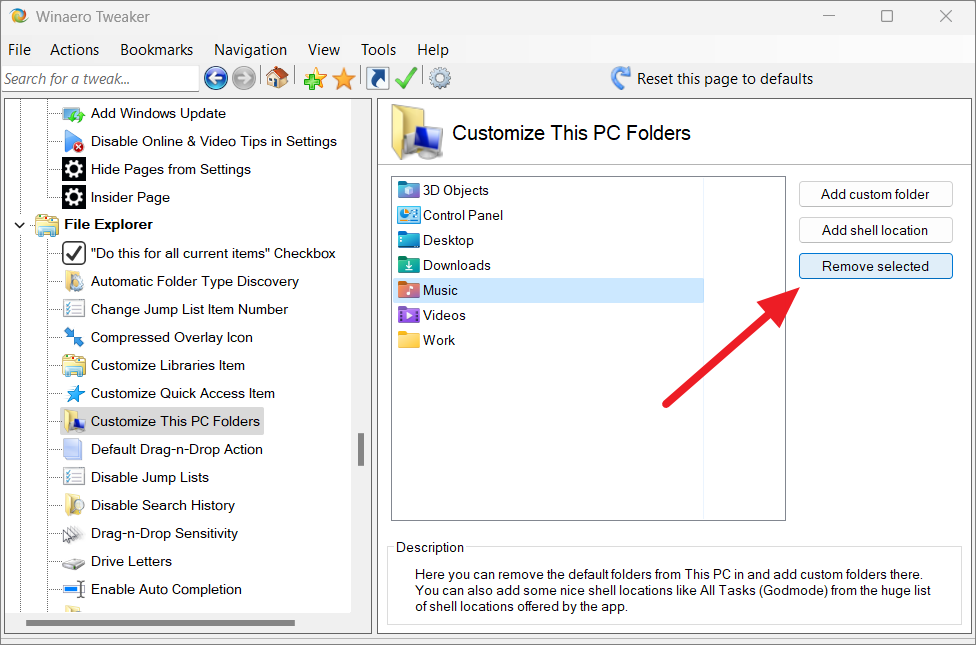Screen dimensions: 976x645
Task: Click the tree vertical scrollbar thumb
Action: point(361,450)
